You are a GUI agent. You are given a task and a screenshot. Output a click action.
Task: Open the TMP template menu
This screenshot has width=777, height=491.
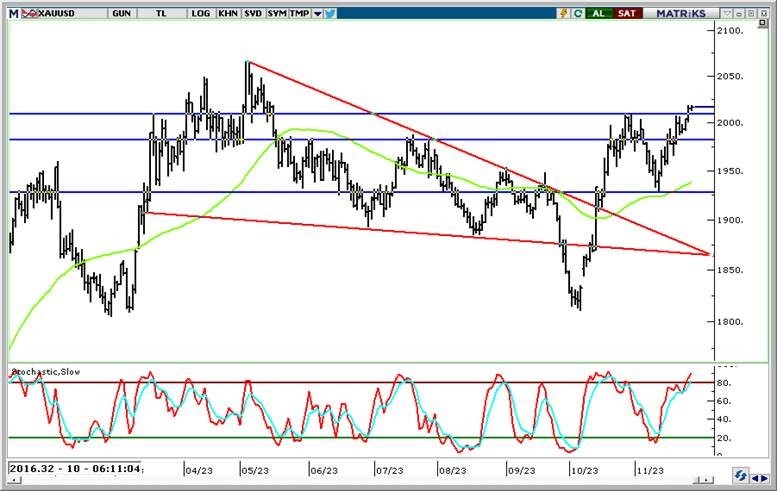point(300,13)
